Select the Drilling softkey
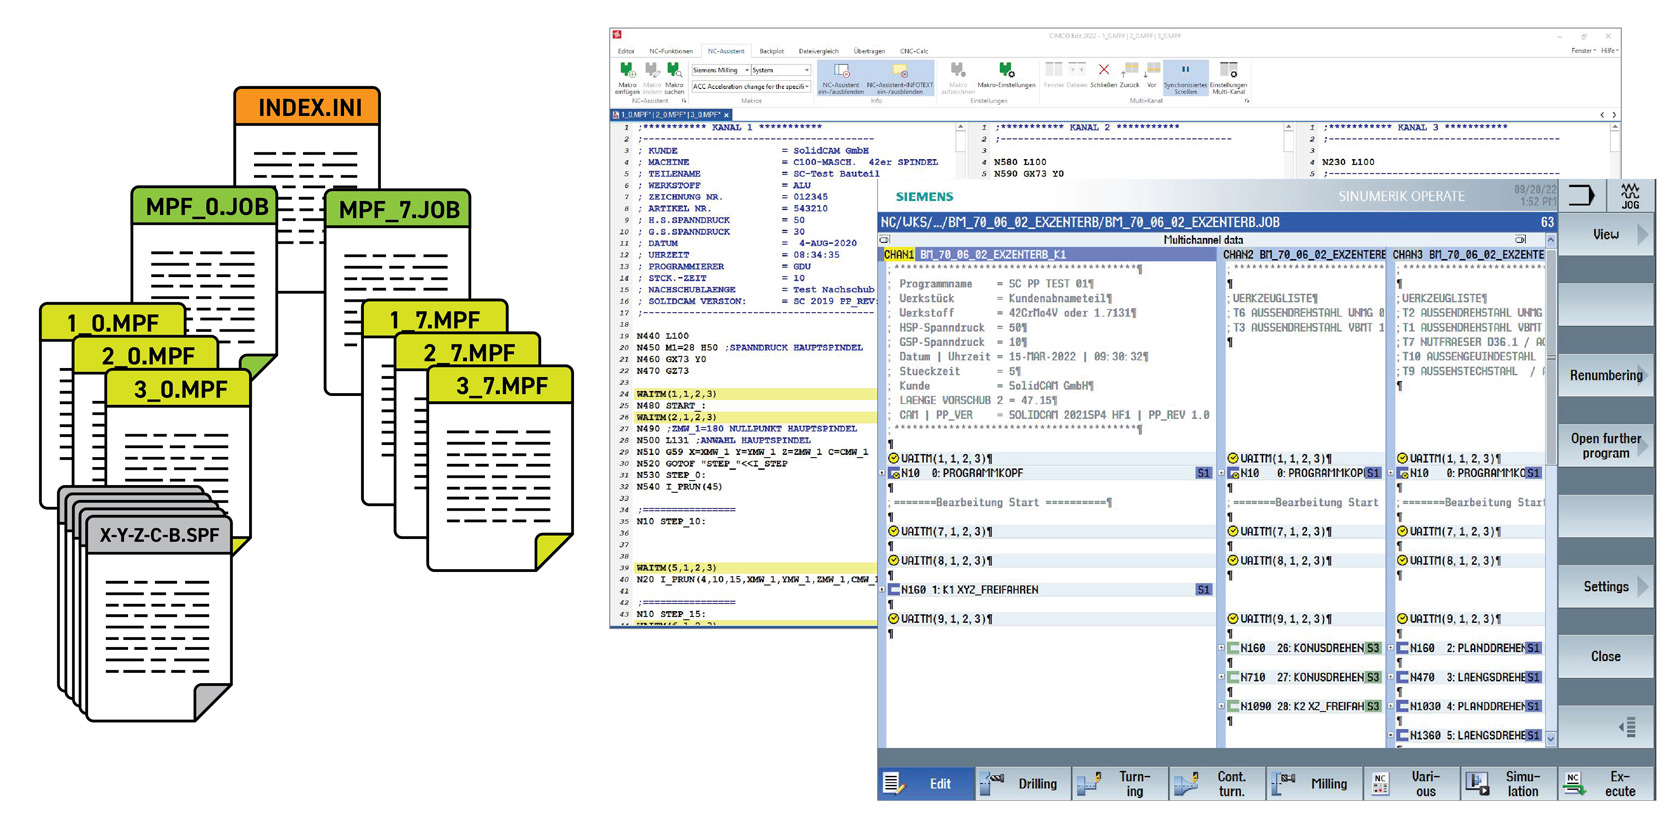 pyautogui.click(x=1023, y=784)
